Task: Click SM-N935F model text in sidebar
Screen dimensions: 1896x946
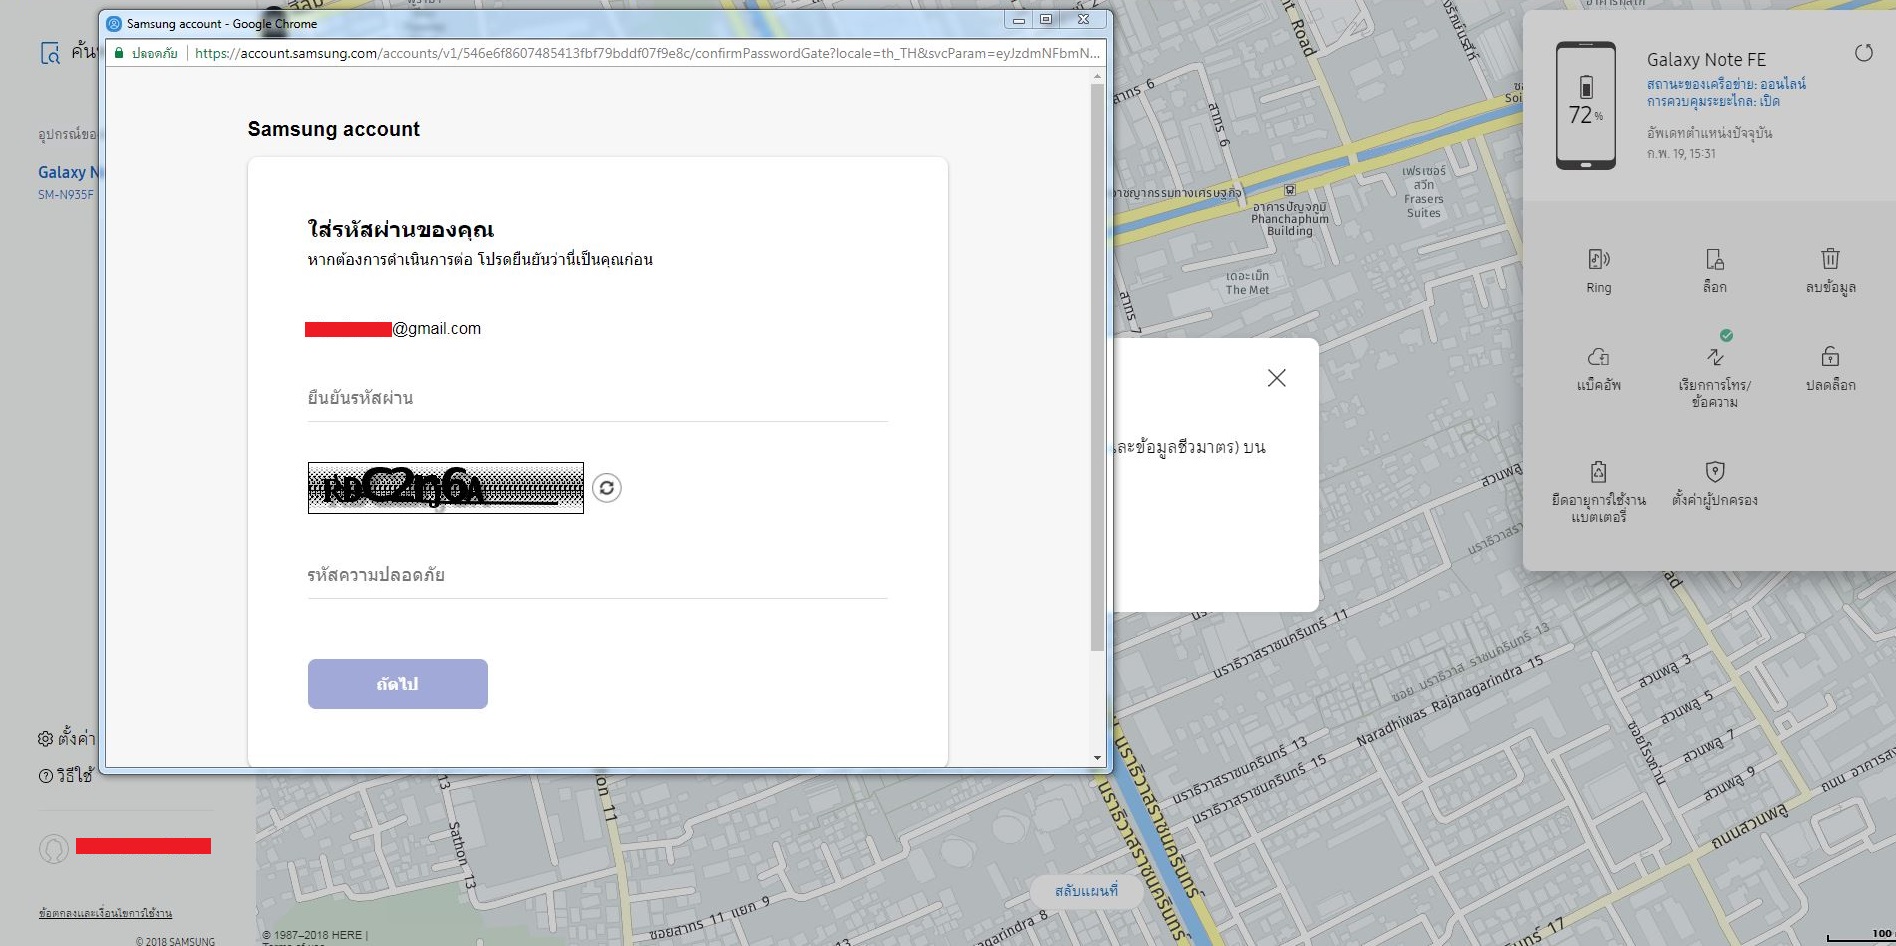Action: coord(66,195)
